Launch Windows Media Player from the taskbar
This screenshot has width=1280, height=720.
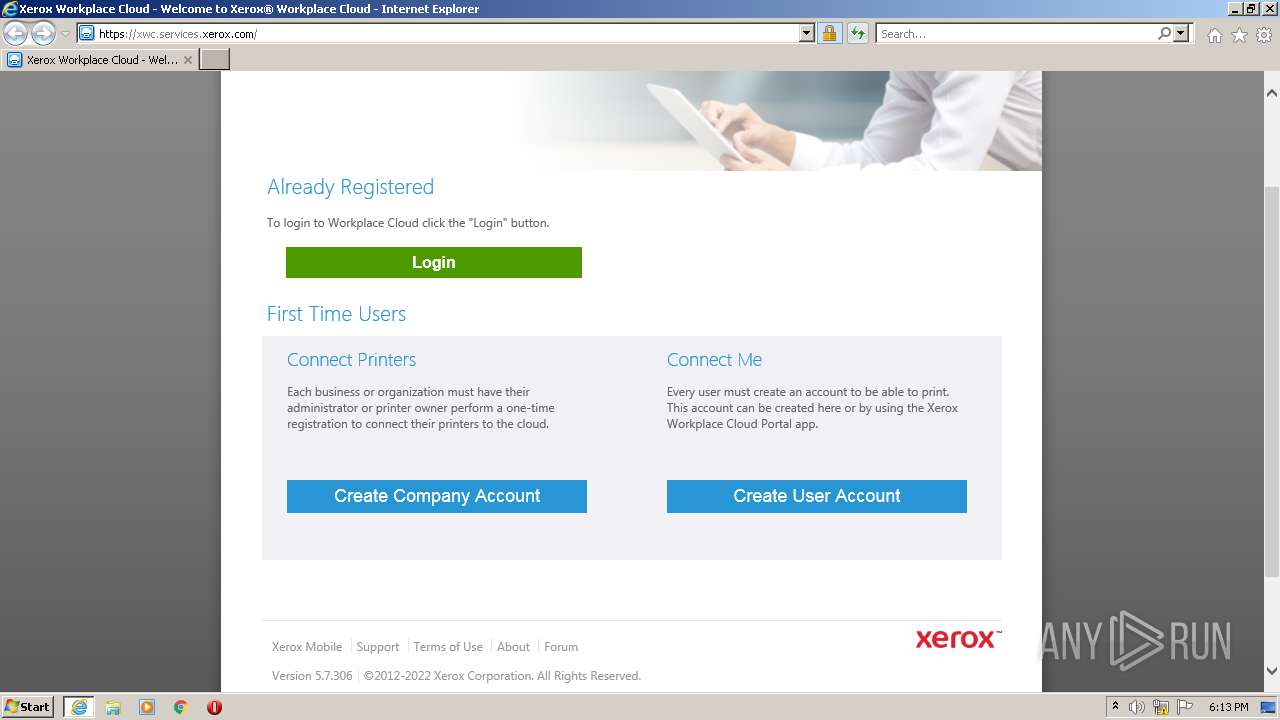[147, 707]
